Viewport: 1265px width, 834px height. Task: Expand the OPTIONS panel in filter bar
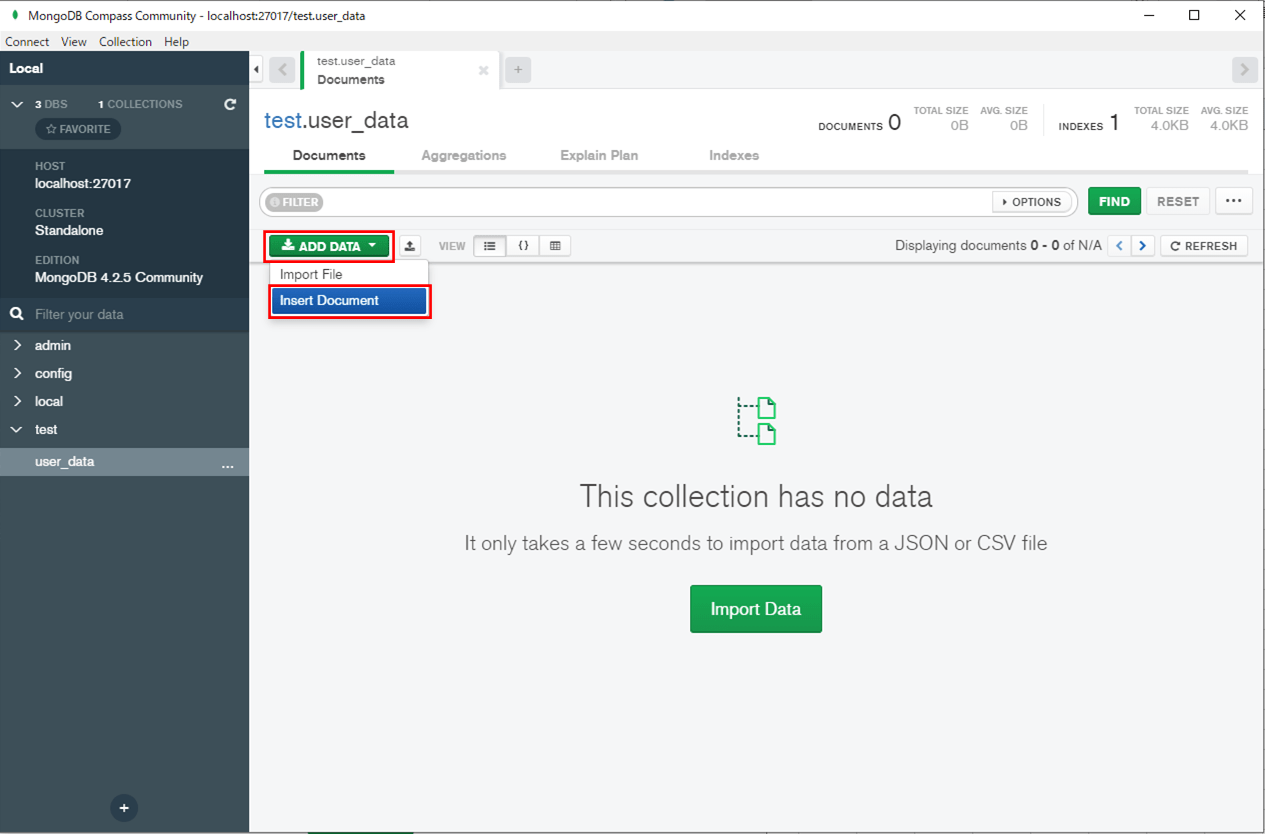(1032, 201)
